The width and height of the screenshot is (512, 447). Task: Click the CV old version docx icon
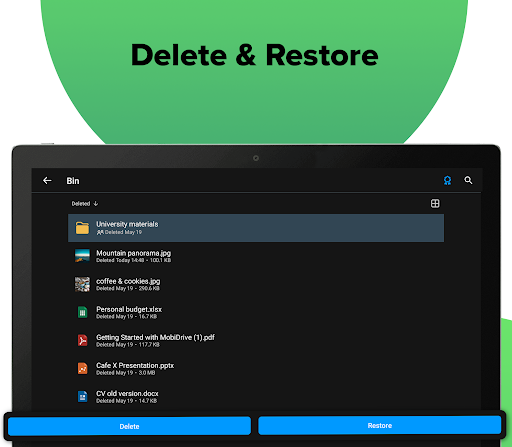pos(82,396)
